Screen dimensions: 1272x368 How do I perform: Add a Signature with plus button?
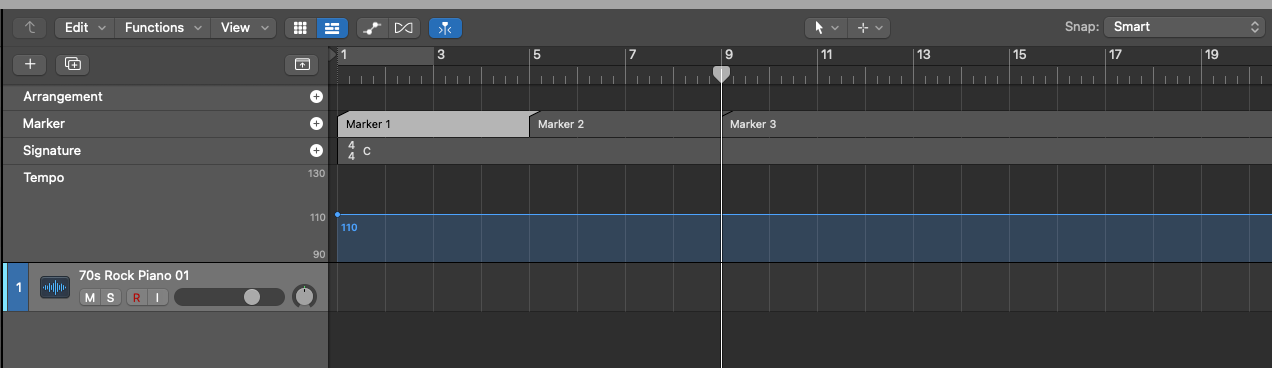[x=316, y=151]
